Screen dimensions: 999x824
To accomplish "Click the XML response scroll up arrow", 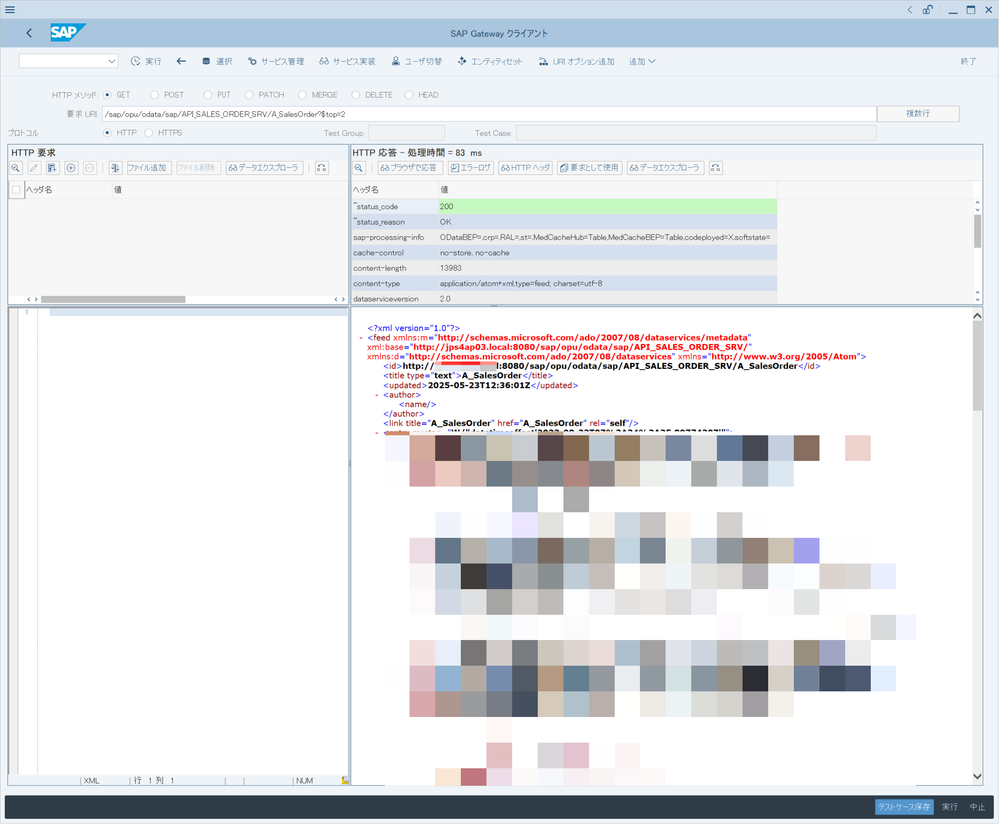I will [x=977, y=316].
